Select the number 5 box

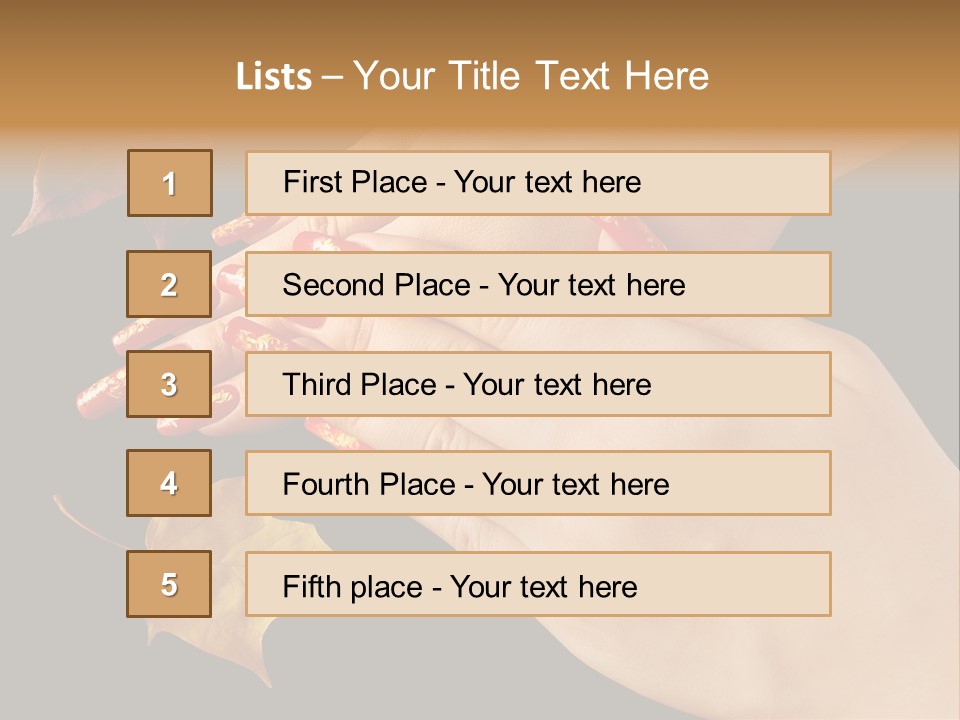point(170,584)
